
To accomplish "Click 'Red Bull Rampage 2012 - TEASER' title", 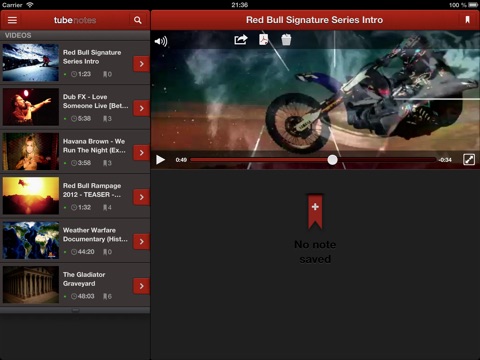I will 92,190.
